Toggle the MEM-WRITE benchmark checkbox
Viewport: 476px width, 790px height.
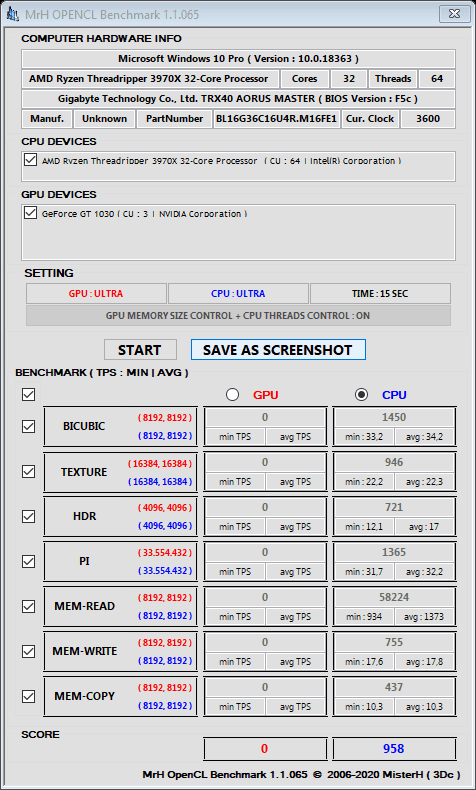pyautogui.click(x=28, y=651)
